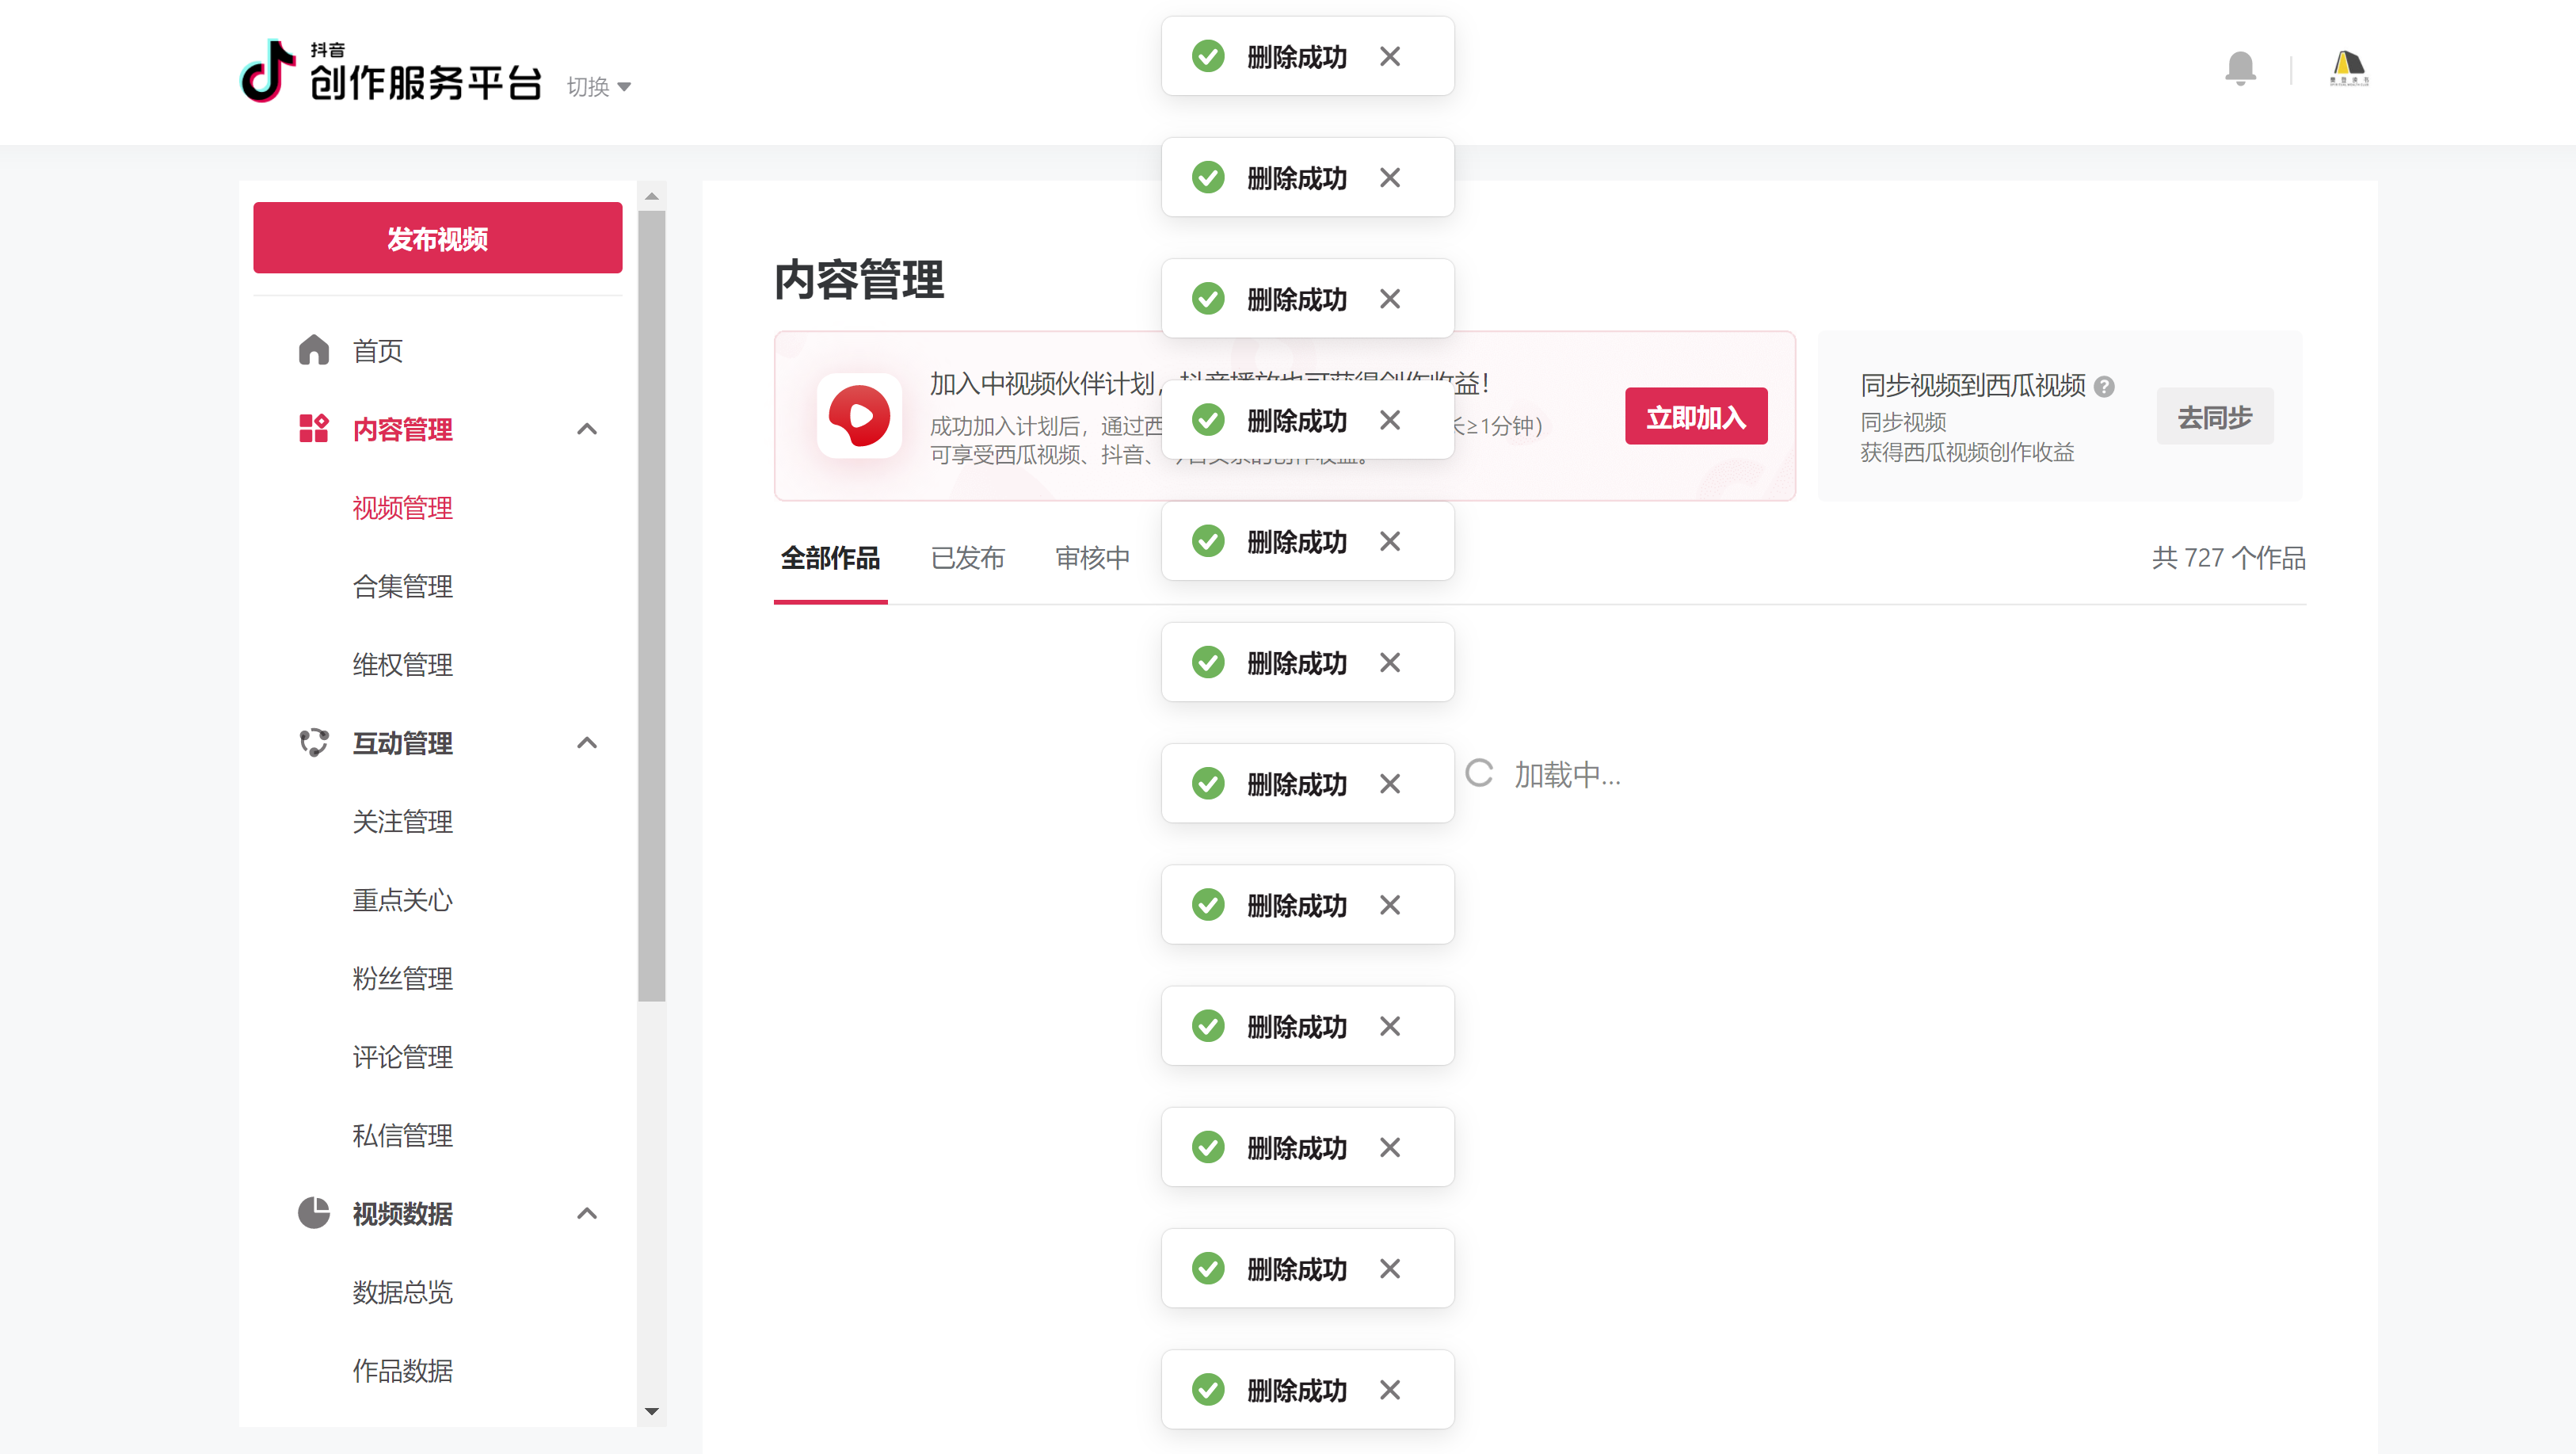Click the 视频数据 pie chart icon
This screenshot has width=2576, height=1454.
313,1212
